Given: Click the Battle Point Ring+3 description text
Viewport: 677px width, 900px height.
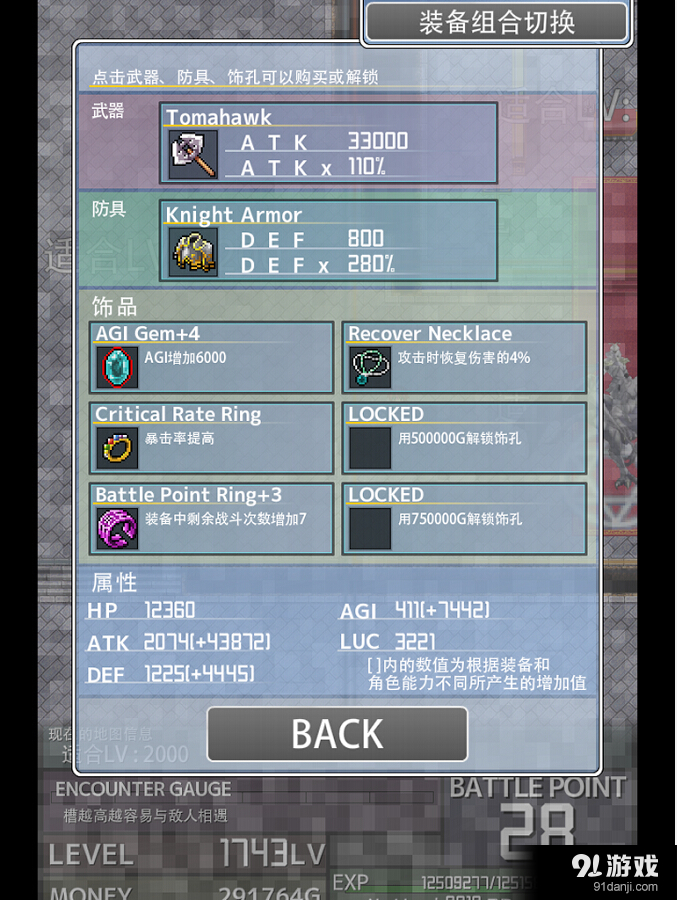Looking at the screenshot, I should coord(226,519).
